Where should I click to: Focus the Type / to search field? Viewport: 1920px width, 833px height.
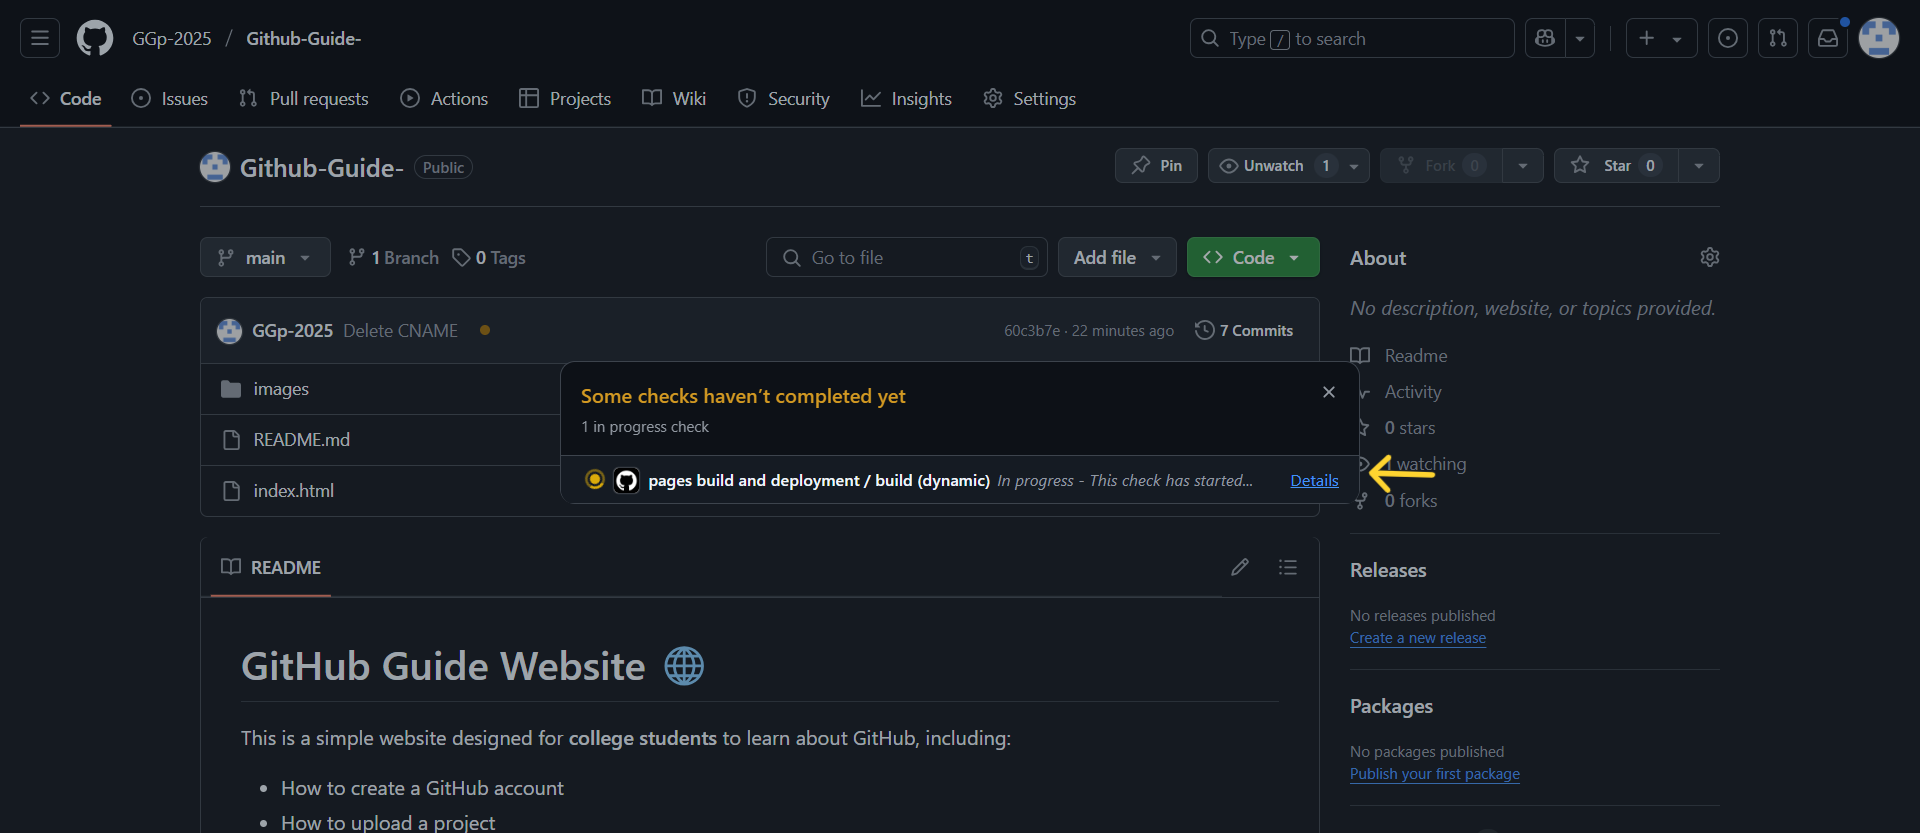pyautogui.click(x=1352, y=38)
